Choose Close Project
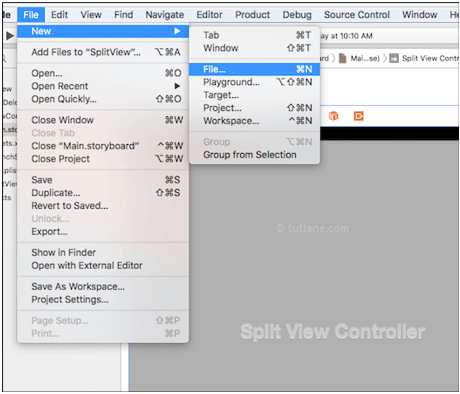Image resolution: width=460 pixels, height=394 pixels. (103, 159)
